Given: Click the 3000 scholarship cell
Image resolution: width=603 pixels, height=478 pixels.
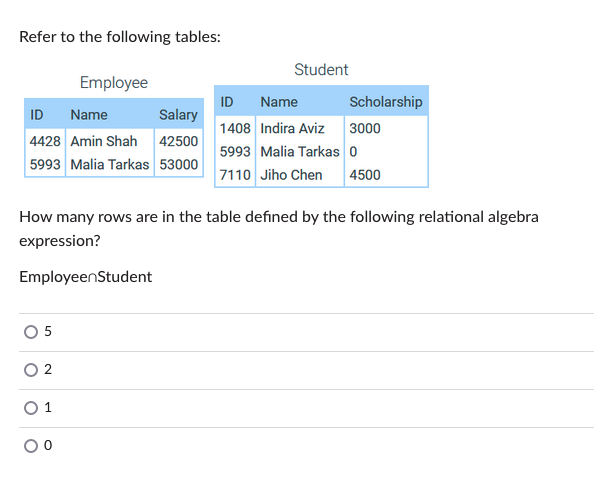Looking at the screenshot, I should tap(365, 129).
